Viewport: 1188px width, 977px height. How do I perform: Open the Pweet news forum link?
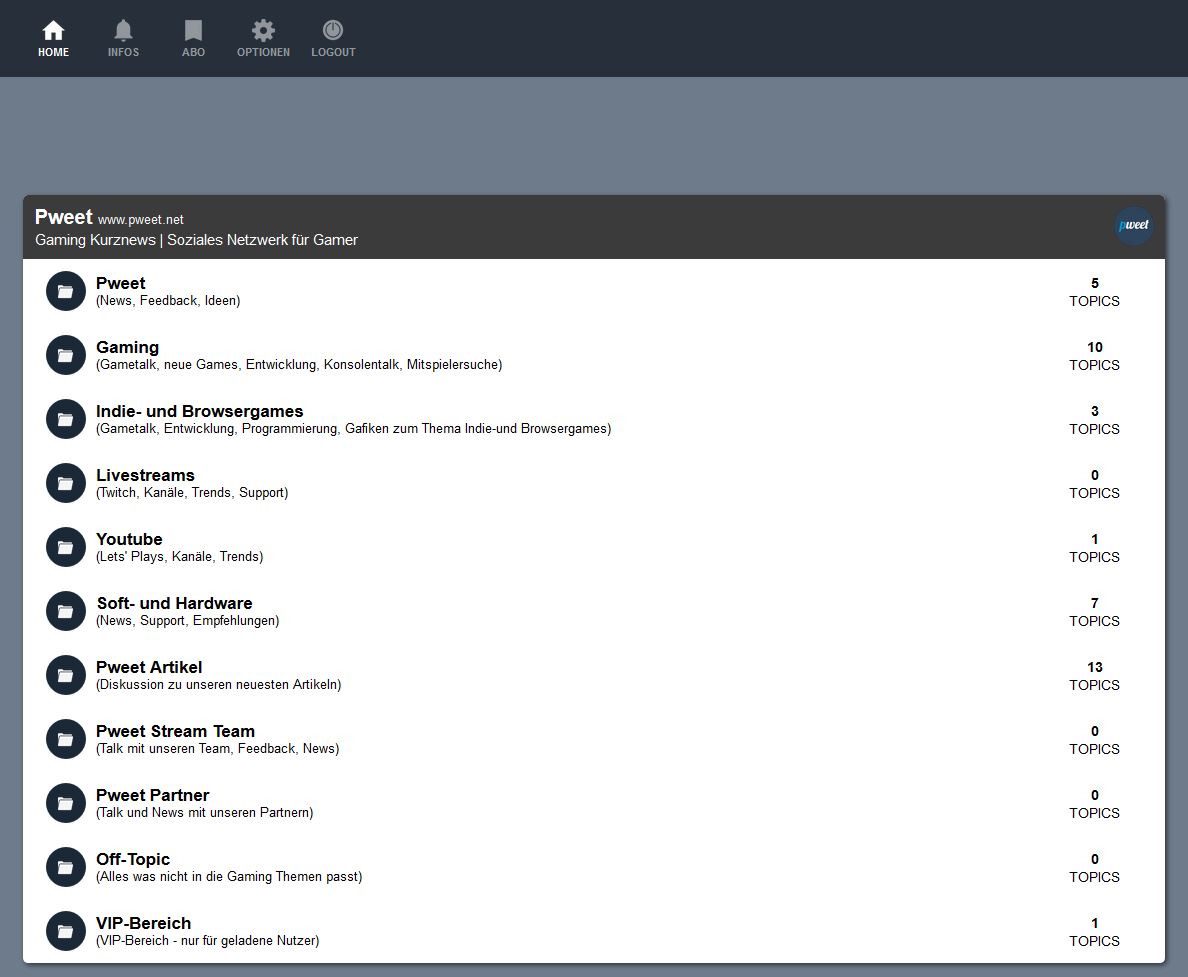point(120,283)
